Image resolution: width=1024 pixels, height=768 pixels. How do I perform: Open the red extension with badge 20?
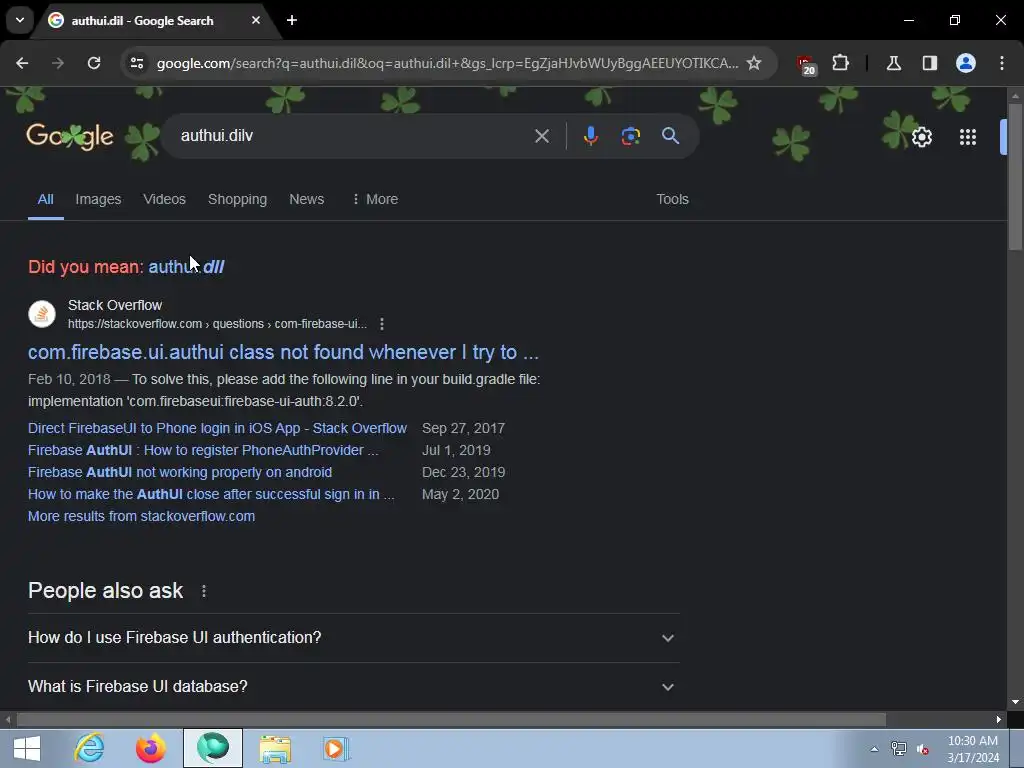pos(806,64)
